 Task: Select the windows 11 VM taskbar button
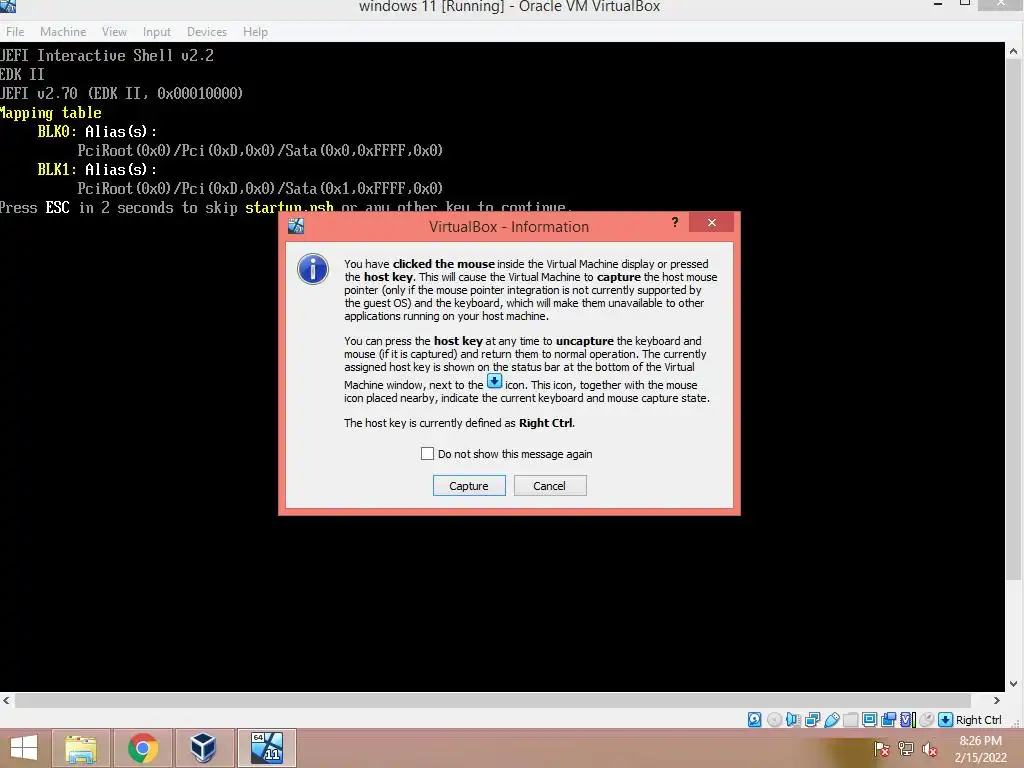tap(267, 748)
